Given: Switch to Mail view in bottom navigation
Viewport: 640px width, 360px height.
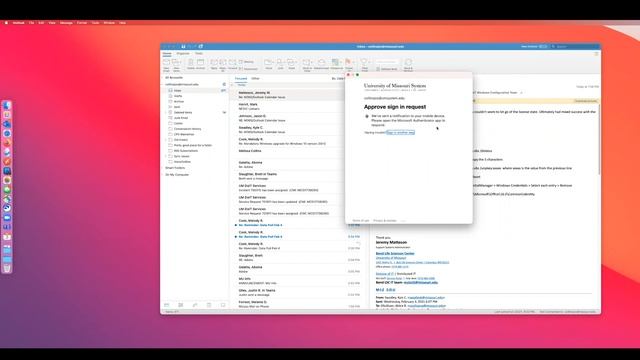Looking at the screenshot, I should click(x=167, y=305).
